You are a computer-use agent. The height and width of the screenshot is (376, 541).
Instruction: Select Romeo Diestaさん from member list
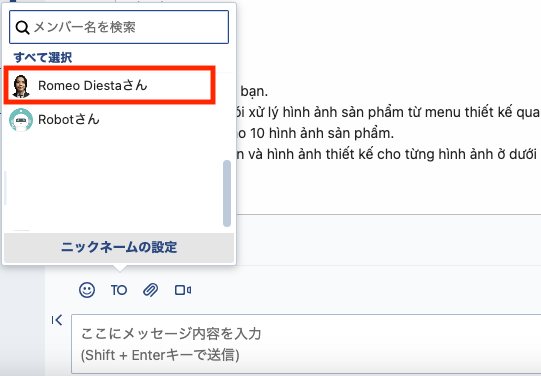(x=109, y=85)
